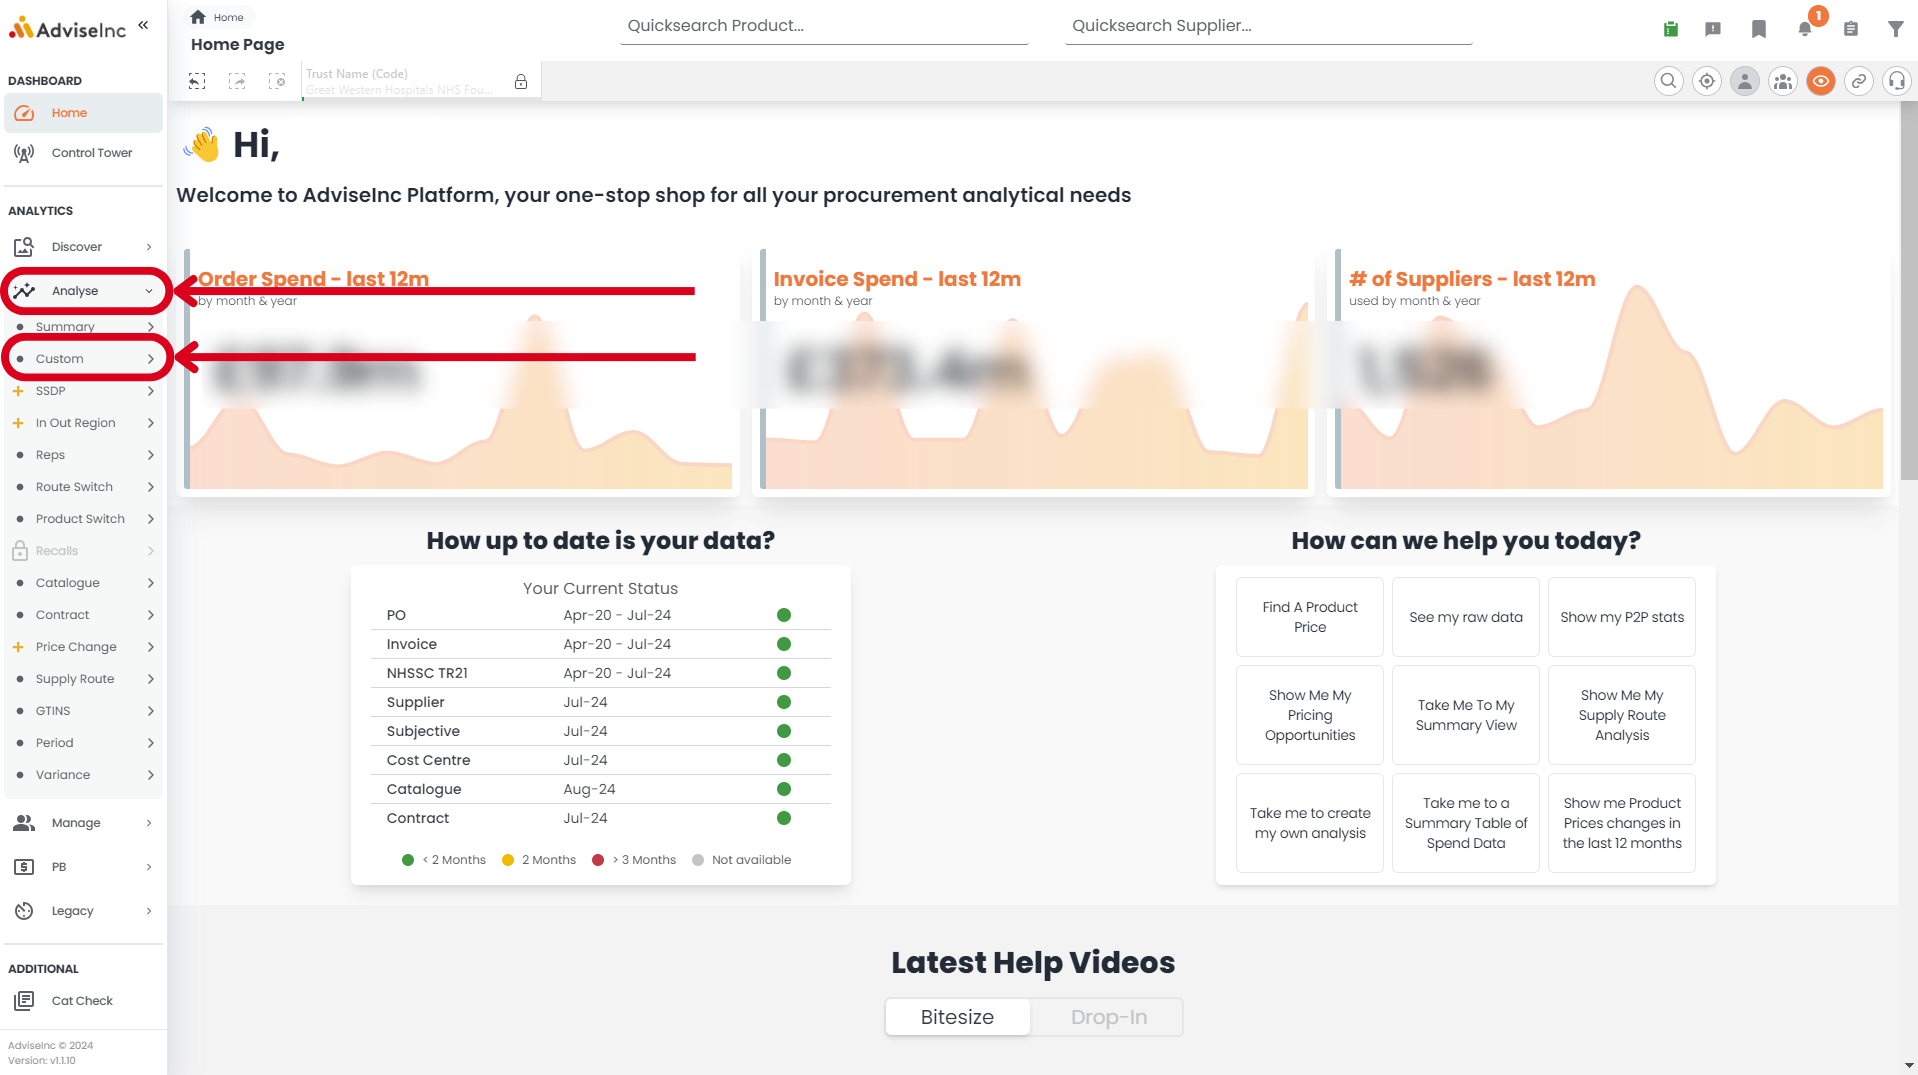This screenshot has width=1918, height=1075.
Task: Expand the Legacy menu
Action: coord(83,911)
